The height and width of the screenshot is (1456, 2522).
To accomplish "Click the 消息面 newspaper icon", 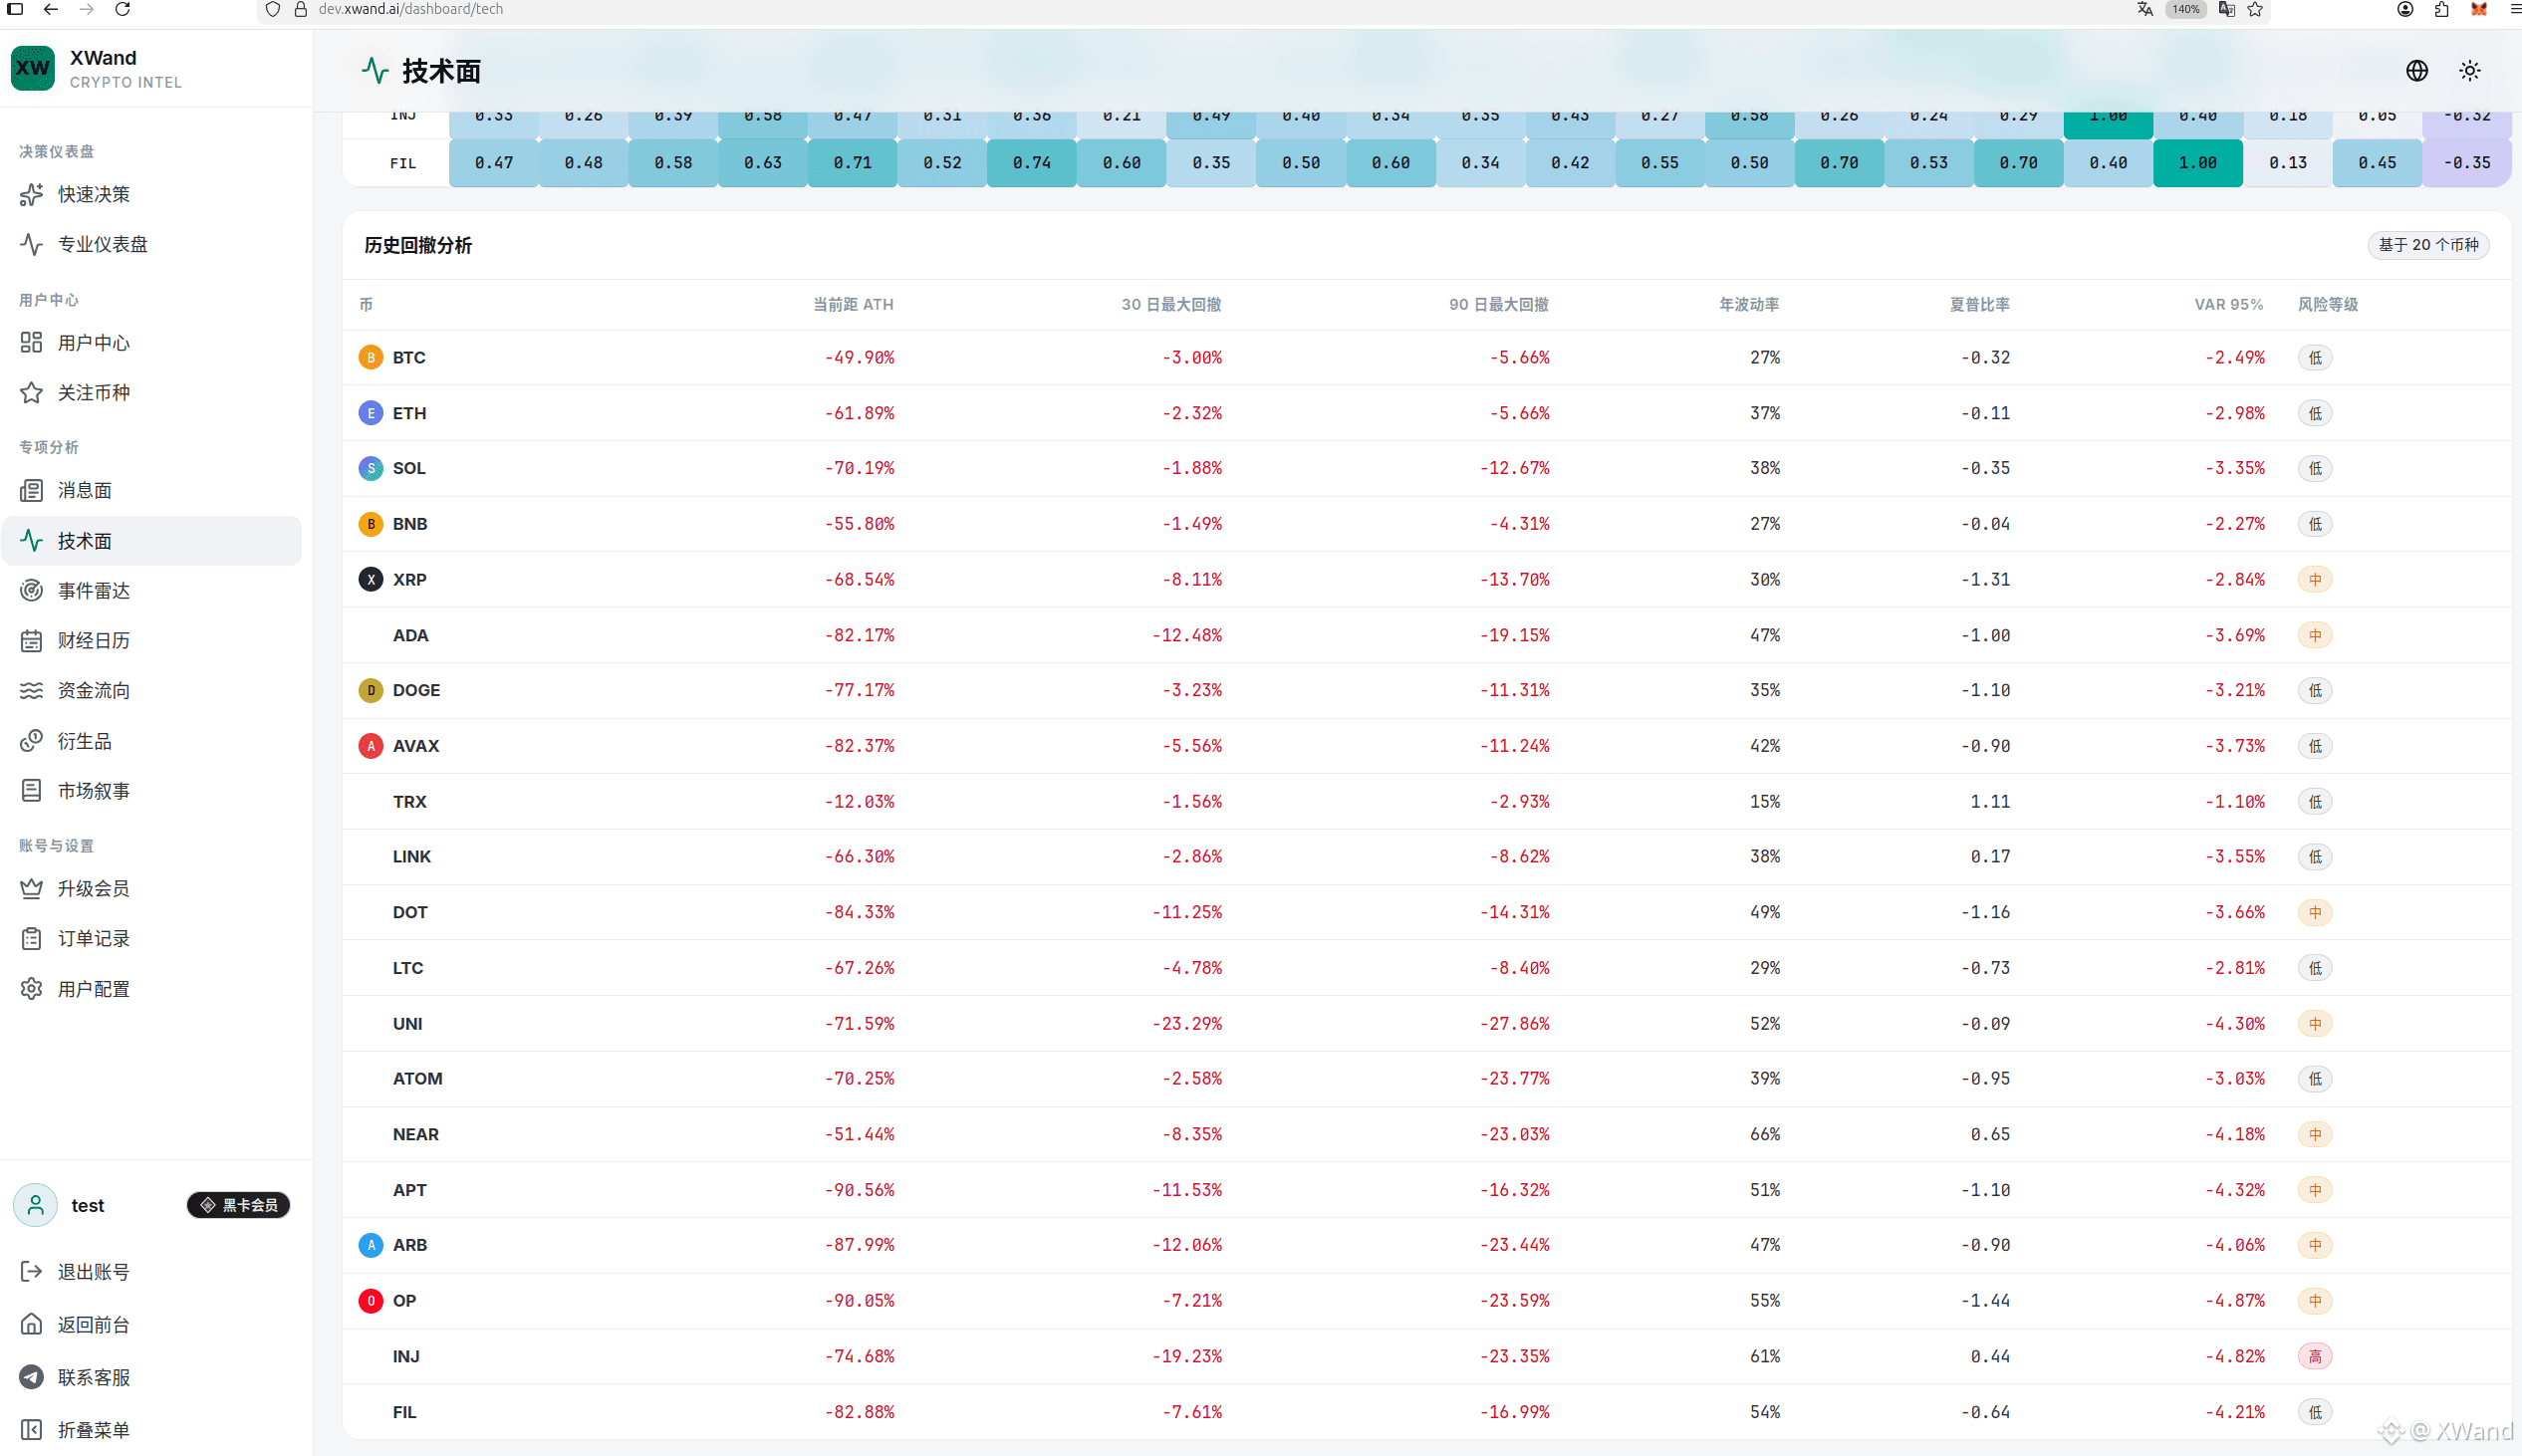I will pyautogui.click(x=32, y=490).
